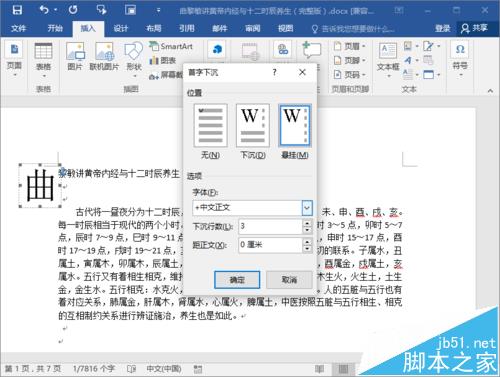
Task: Increase the 距正文 distance value
Action: (307, 241)
